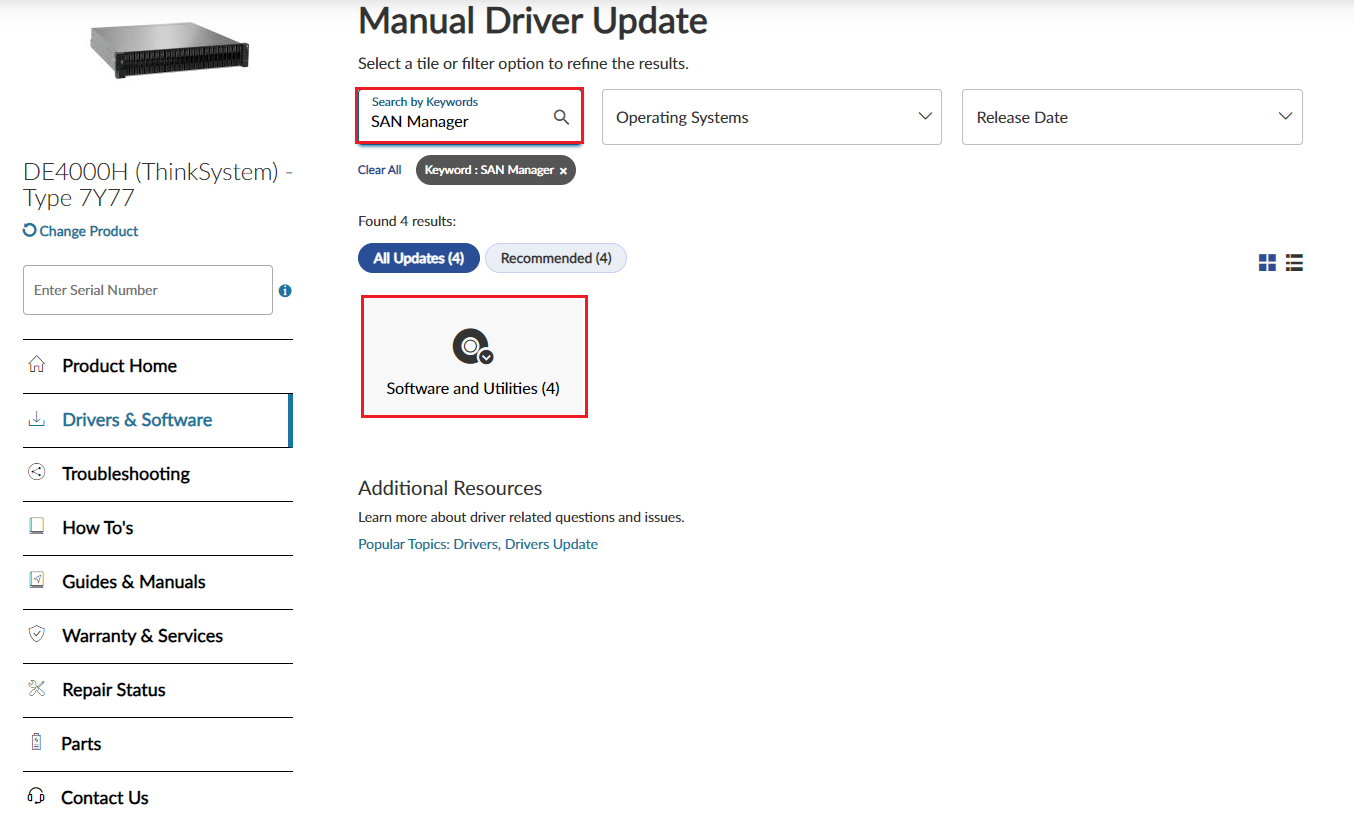Open Product Home menu item

point(158,366)
